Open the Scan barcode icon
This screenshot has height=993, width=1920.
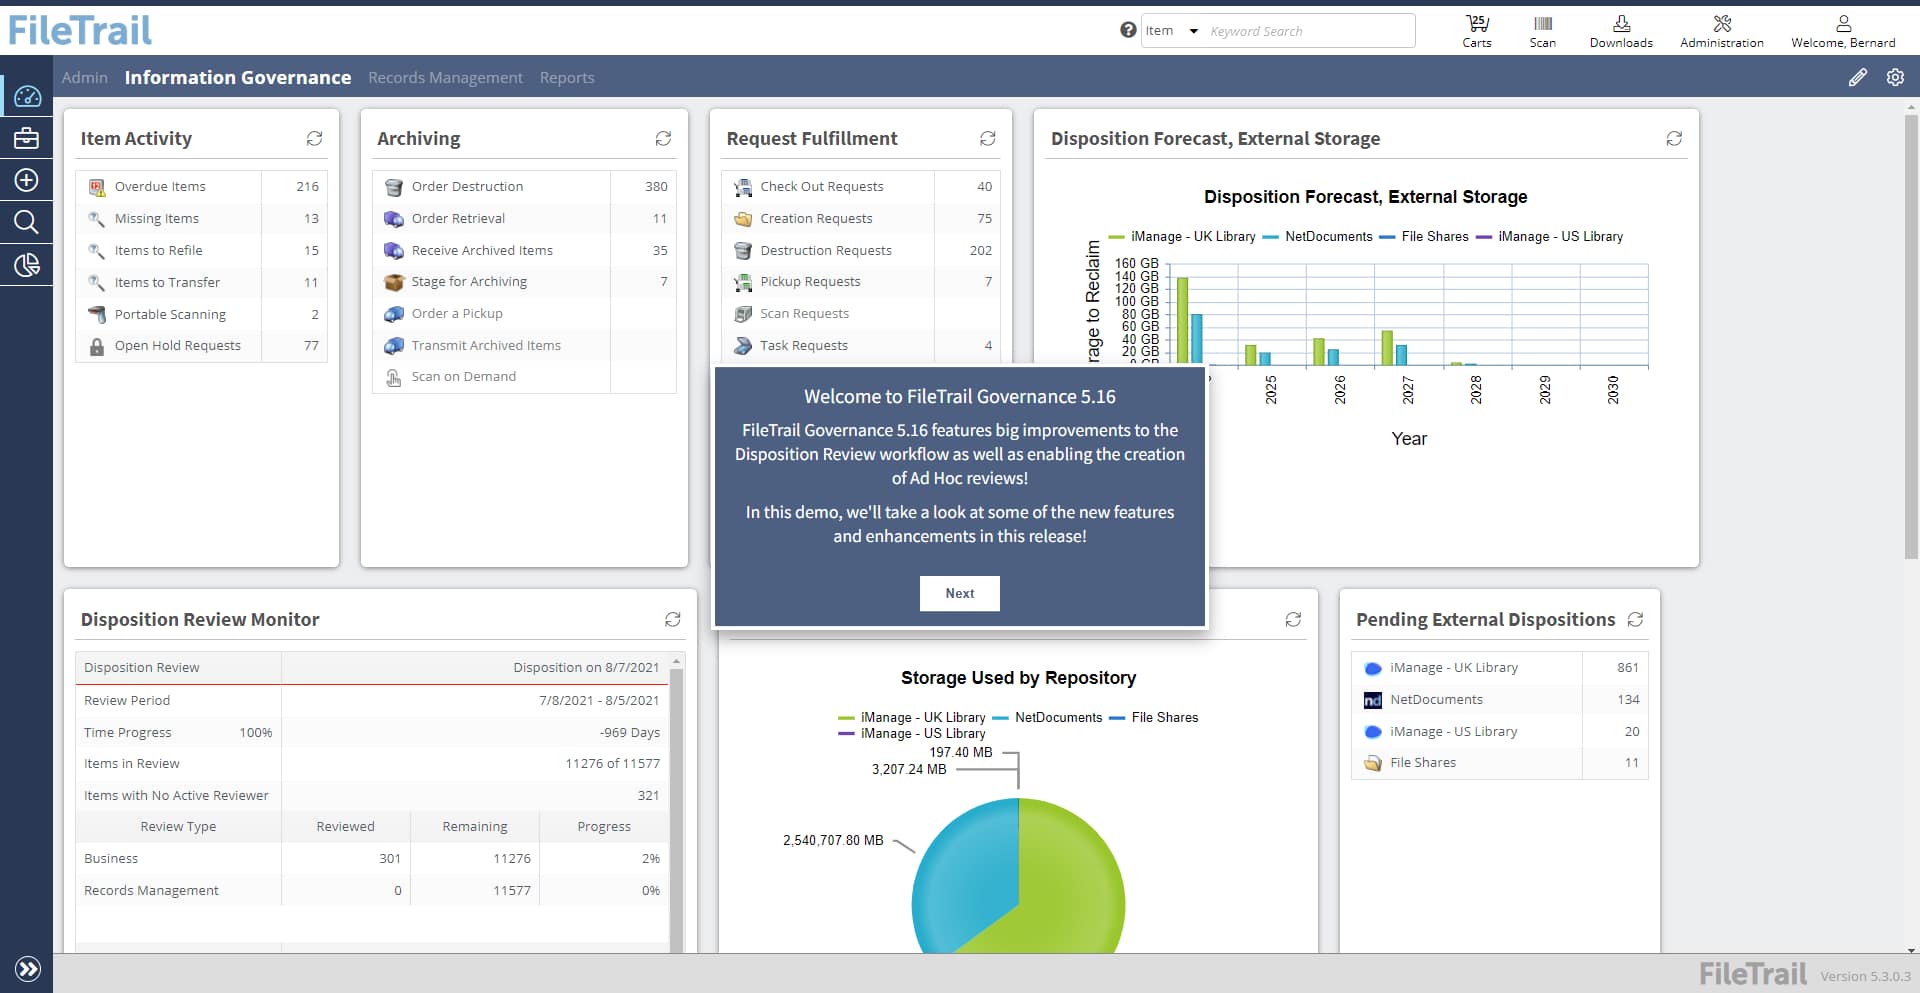[1543, 31]
